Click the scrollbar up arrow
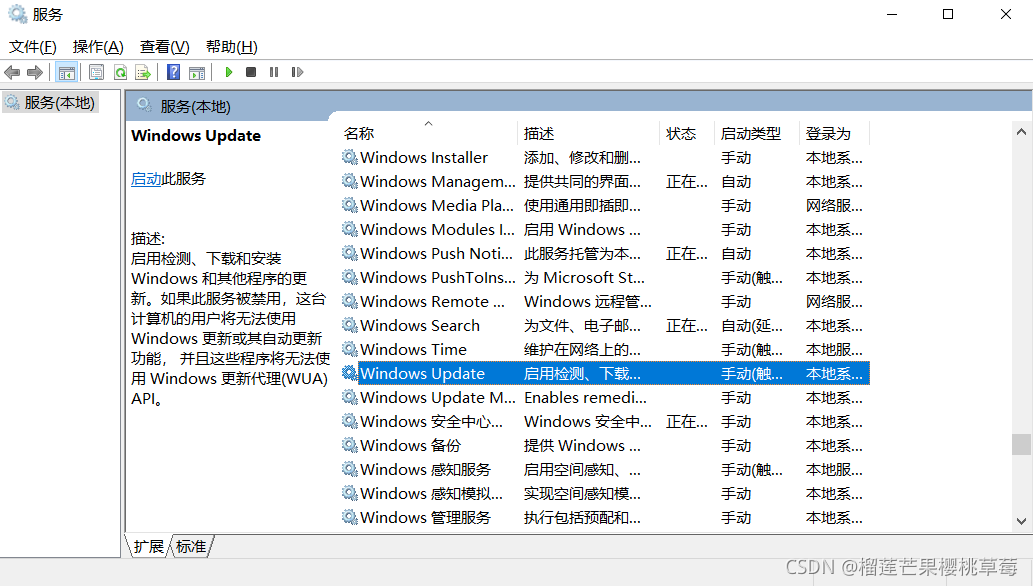 tap(1021, 132)
